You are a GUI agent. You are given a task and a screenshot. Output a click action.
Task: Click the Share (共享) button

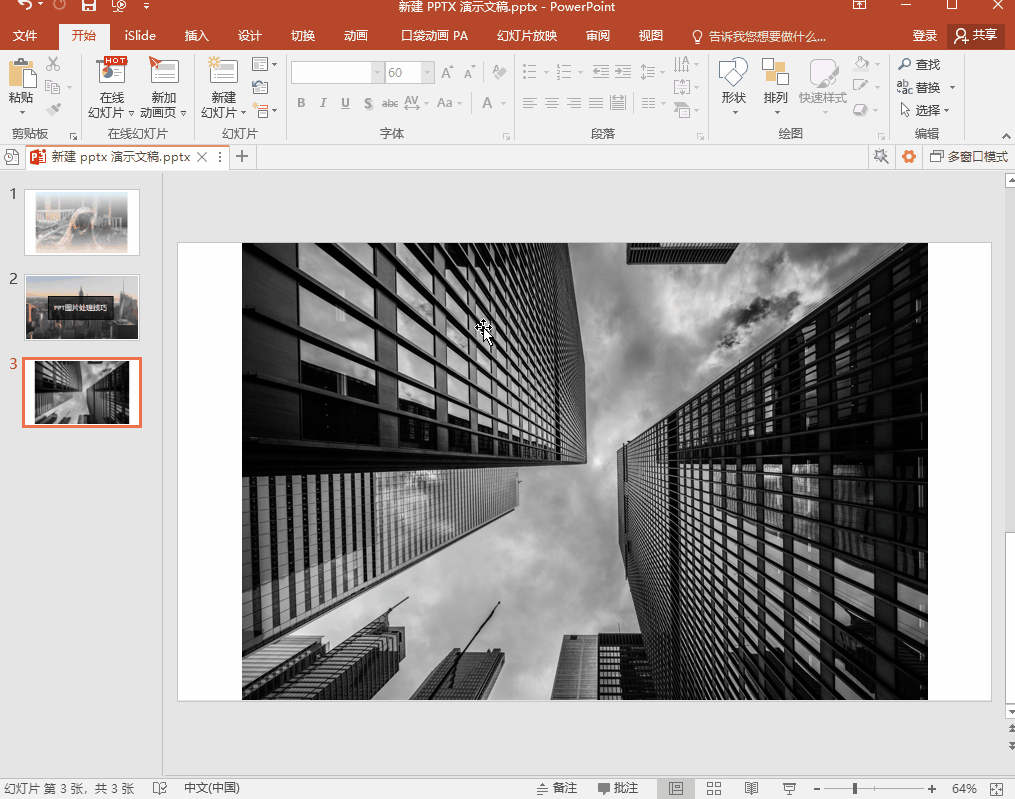click(976, 36)
